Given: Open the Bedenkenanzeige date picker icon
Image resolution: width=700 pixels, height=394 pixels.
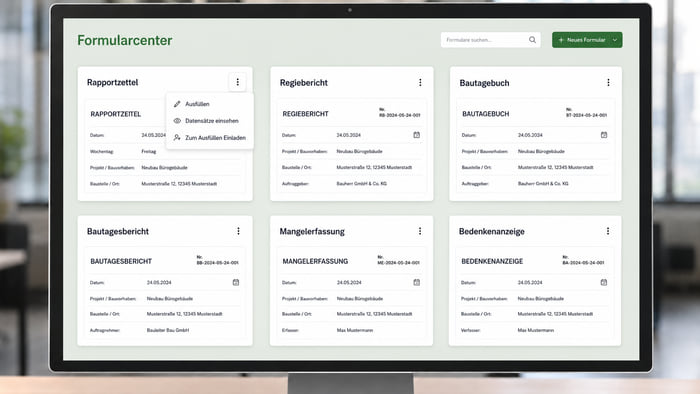Looking at the screenshot, I should point(604,282).
